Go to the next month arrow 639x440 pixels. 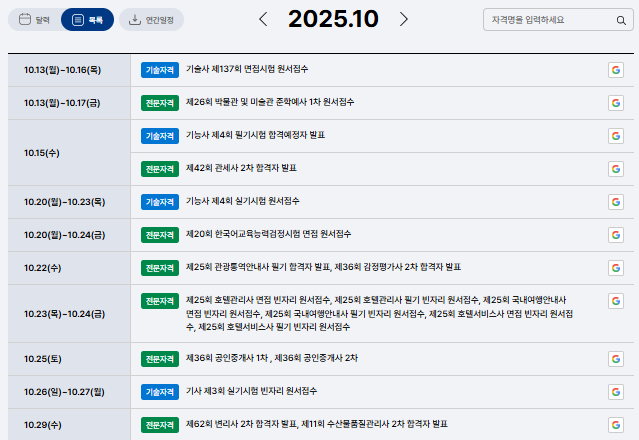pyautogui.click(x=403, y=19)
